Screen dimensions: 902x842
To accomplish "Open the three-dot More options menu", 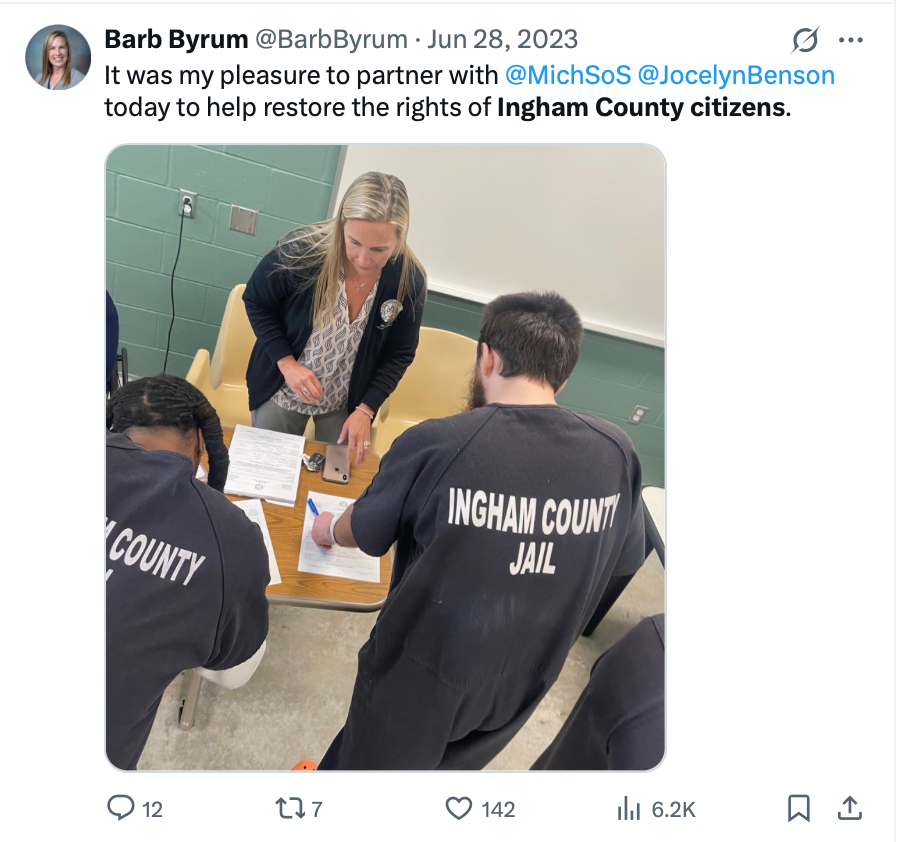I will point(851,40).
